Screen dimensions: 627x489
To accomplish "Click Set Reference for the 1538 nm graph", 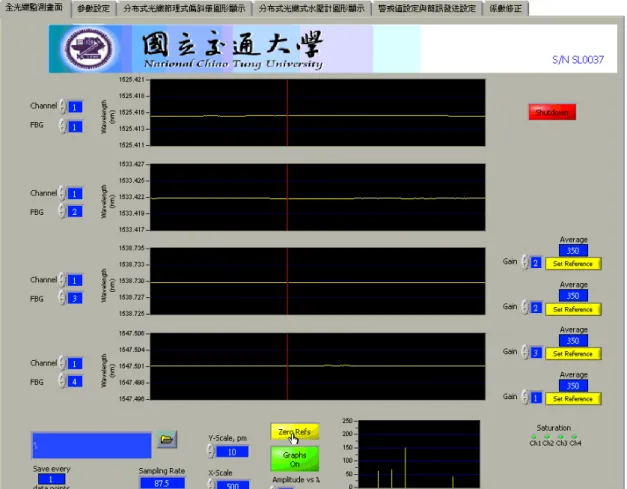I will 573,354.
